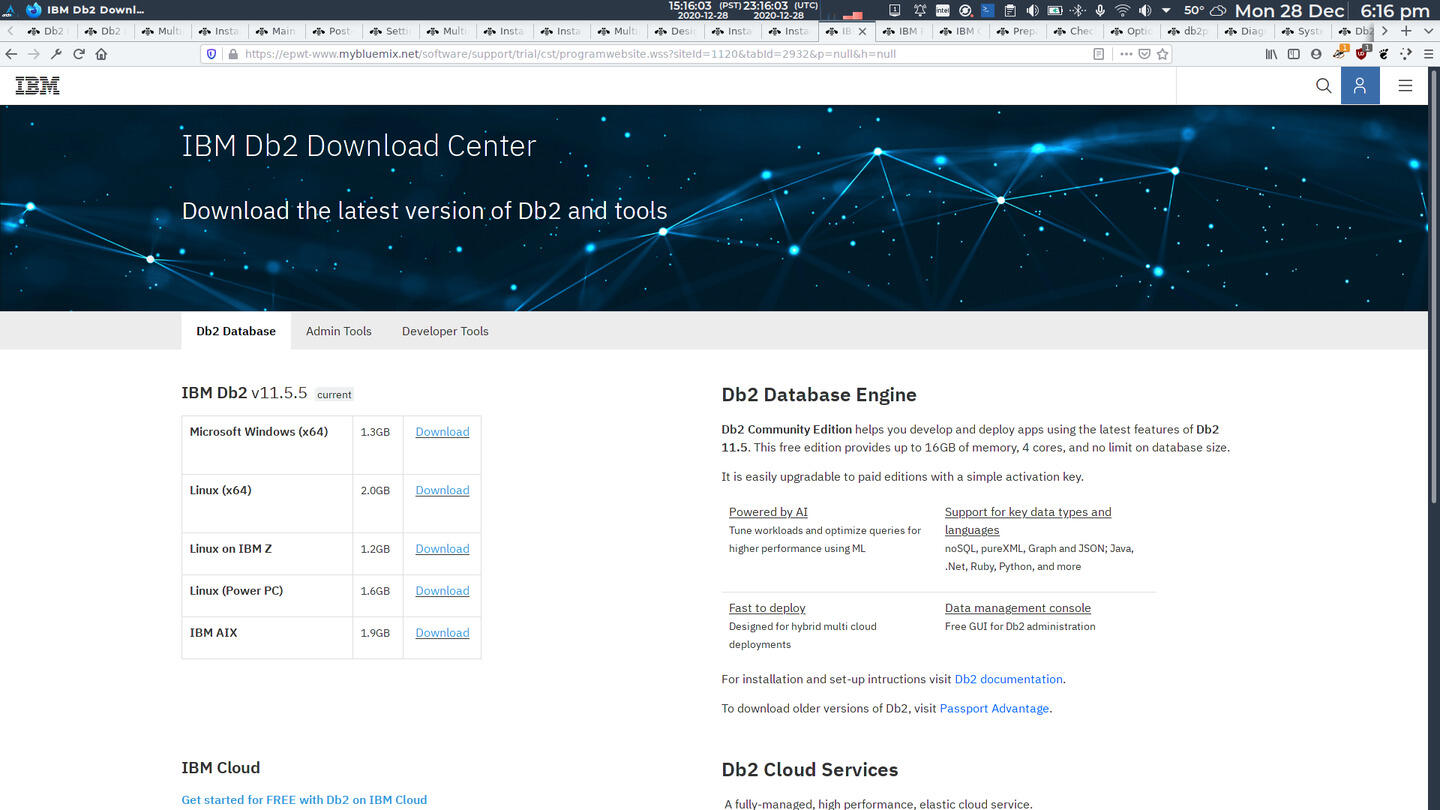This screenshot has width=1440, height=810.
Task: Open the 'Fast to deploy' link
Action: tap(767, 608)
